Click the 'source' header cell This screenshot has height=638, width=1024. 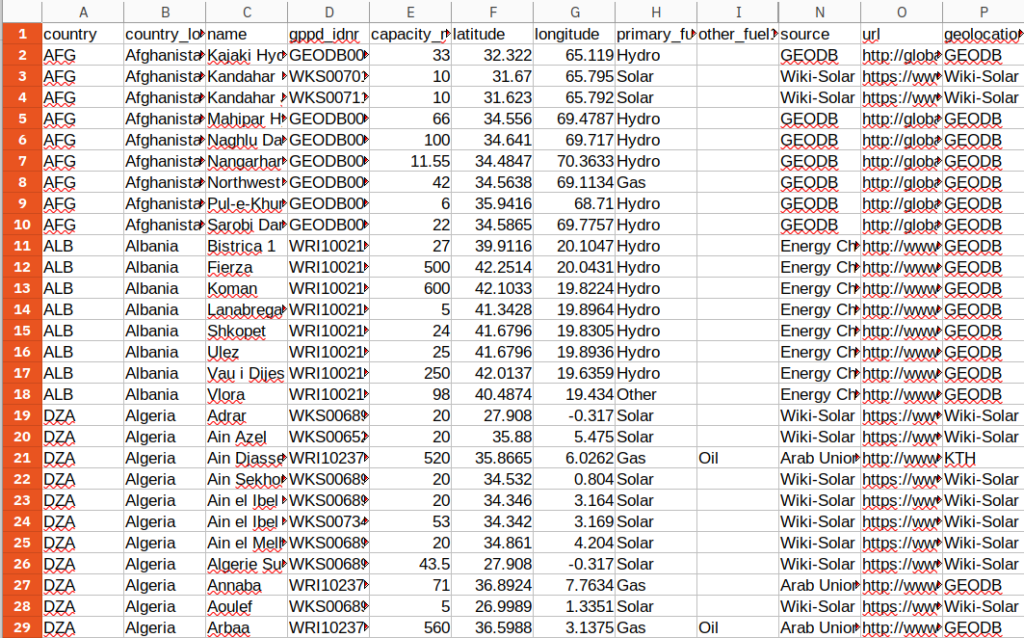coord(820,34)
